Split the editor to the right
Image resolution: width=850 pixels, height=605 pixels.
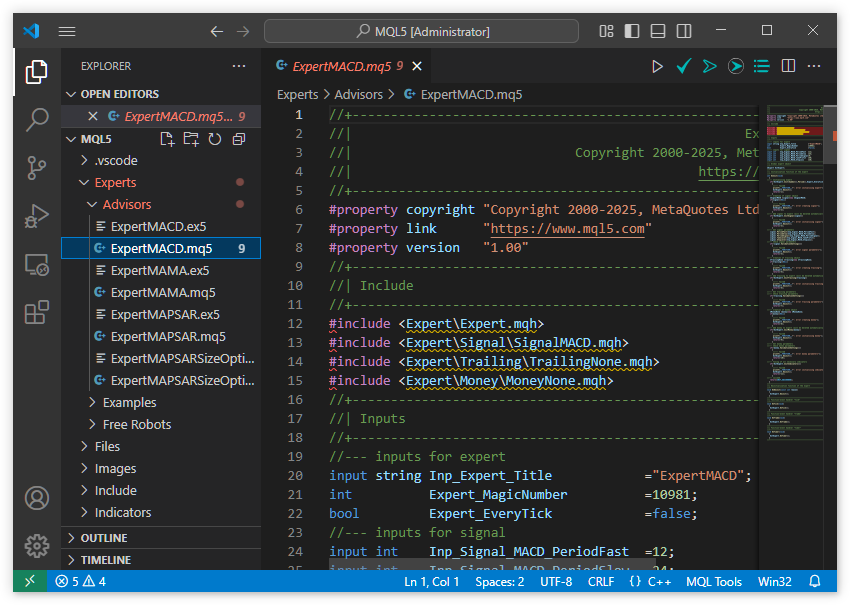(788, 66)
